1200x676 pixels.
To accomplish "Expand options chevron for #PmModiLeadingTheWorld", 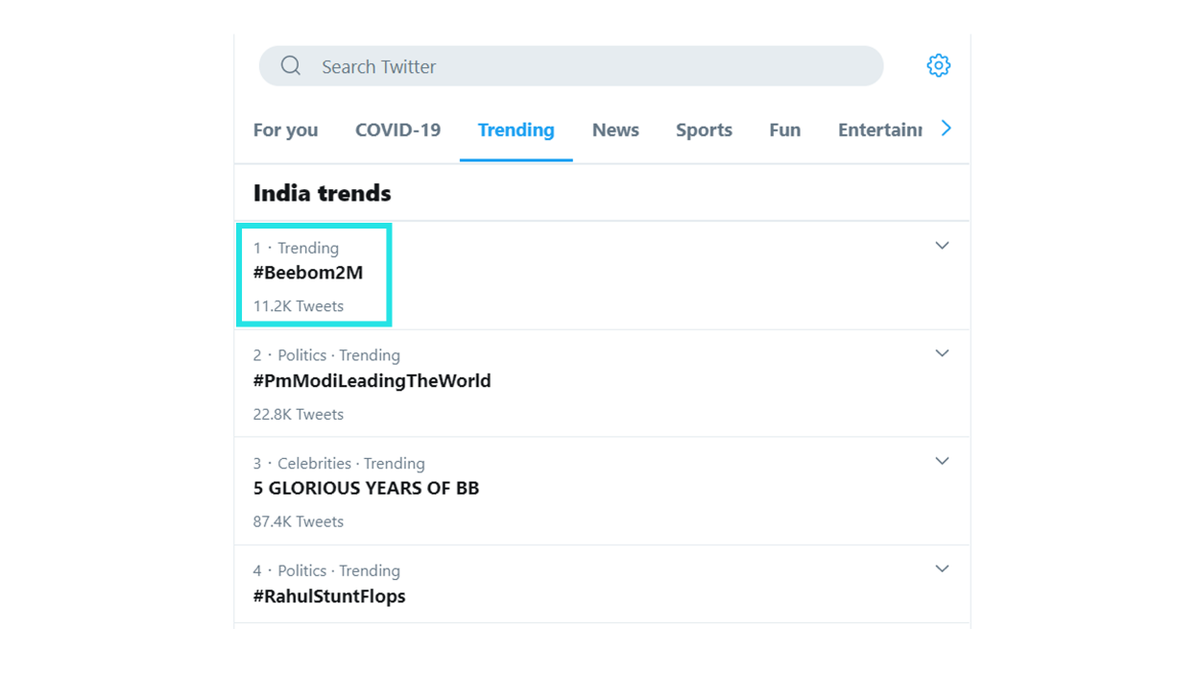I will click(x=942, y=353).
